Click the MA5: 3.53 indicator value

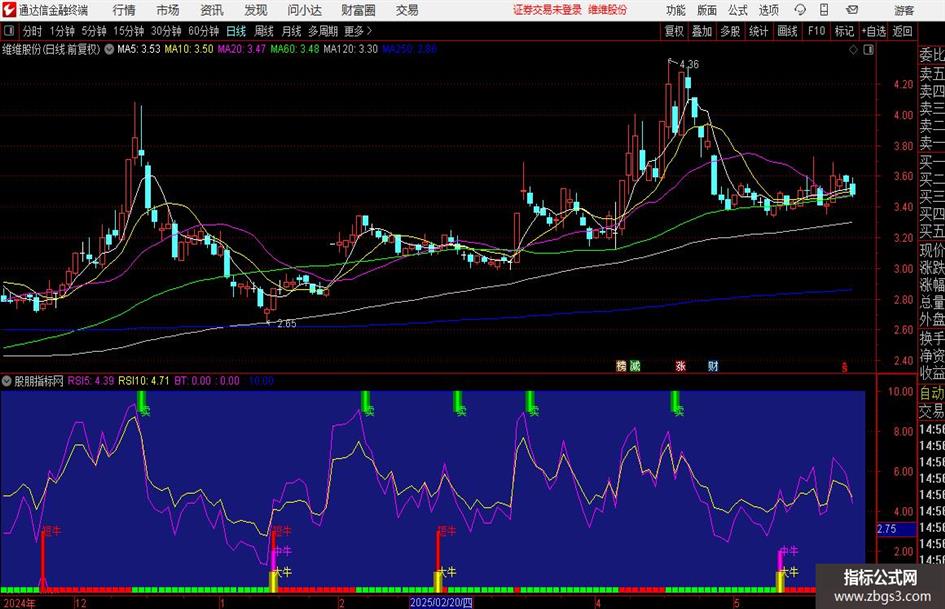139,49
